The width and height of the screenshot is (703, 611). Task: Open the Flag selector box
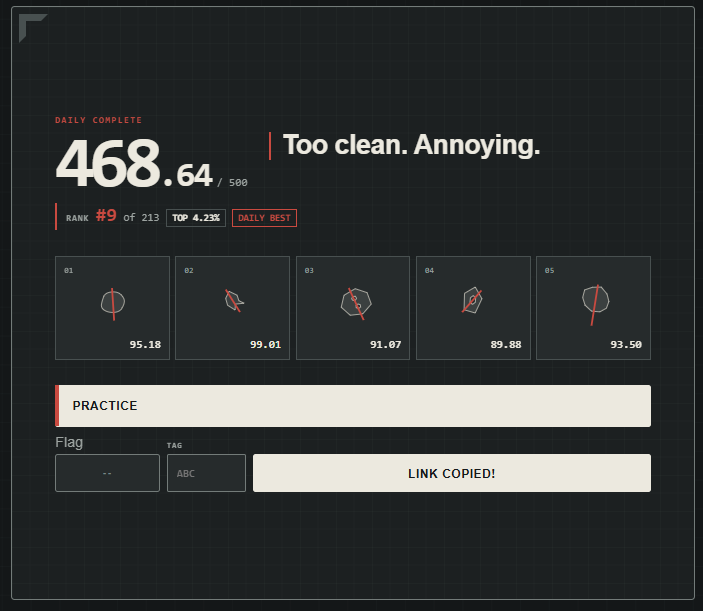point(107,473)
